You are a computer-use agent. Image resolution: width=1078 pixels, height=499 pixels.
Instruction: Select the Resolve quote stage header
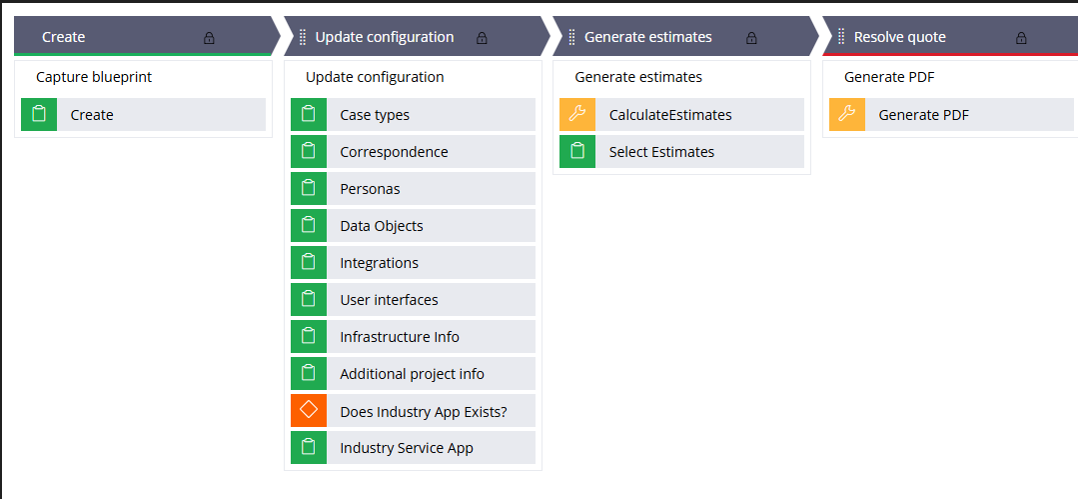click(x=899, y=38)
